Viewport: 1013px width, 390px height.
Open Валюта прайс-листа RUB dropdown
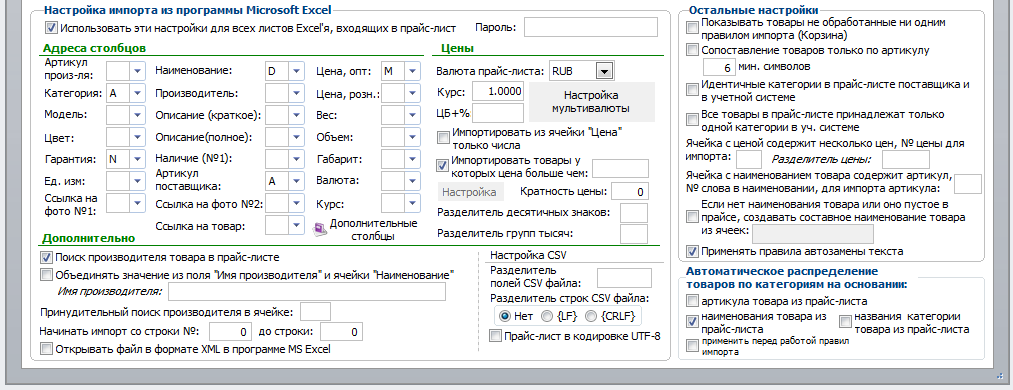pos(604,71)
